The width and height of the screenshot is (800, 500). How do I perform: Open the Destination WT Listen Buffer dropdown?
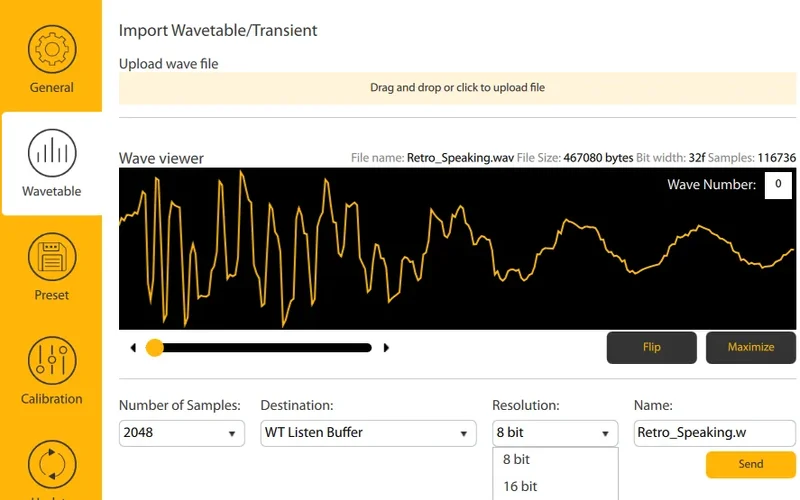point(367,433)
